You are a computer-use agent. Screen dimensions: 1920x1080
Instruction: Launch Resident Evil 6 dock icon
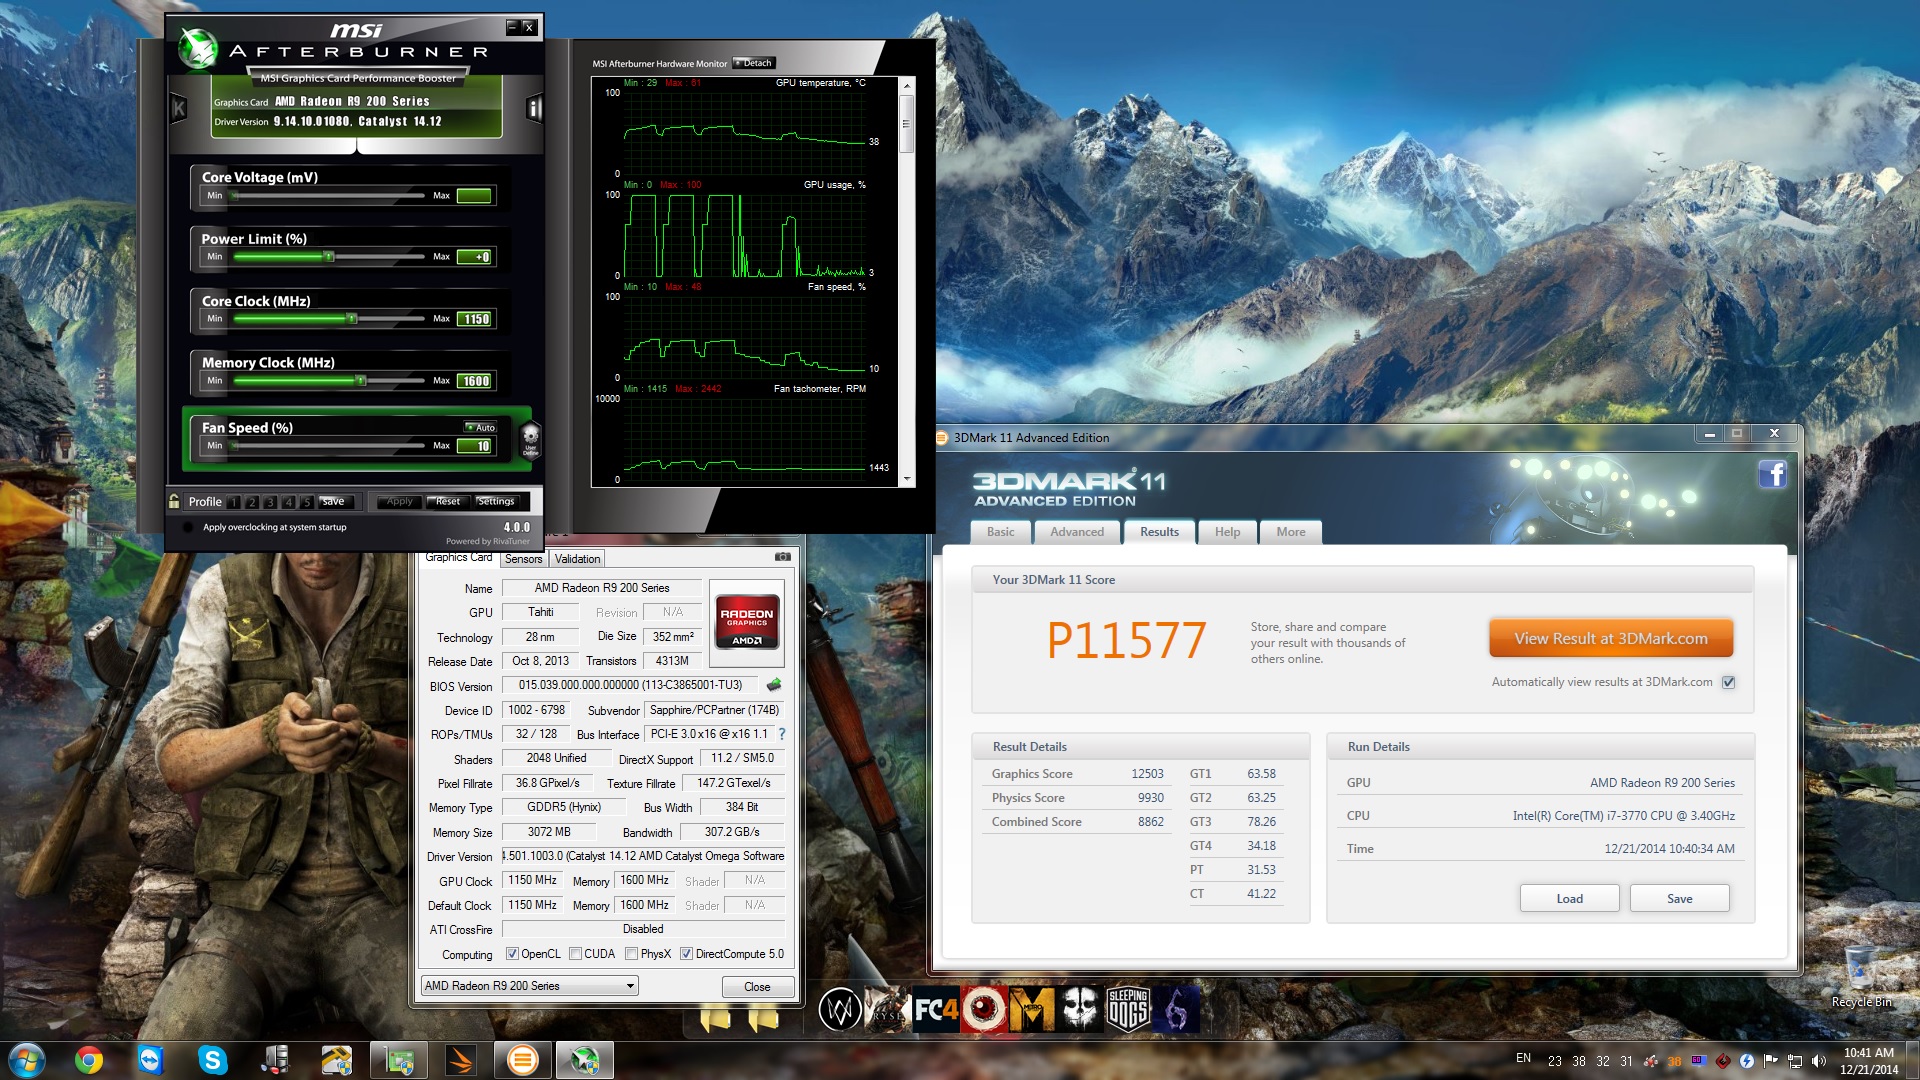click(x=1176, y=1010)
